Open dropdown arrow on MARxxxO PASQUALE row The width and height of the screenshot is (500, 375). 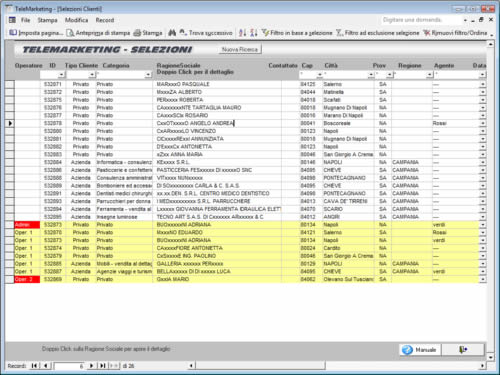[x=482, y=84]
